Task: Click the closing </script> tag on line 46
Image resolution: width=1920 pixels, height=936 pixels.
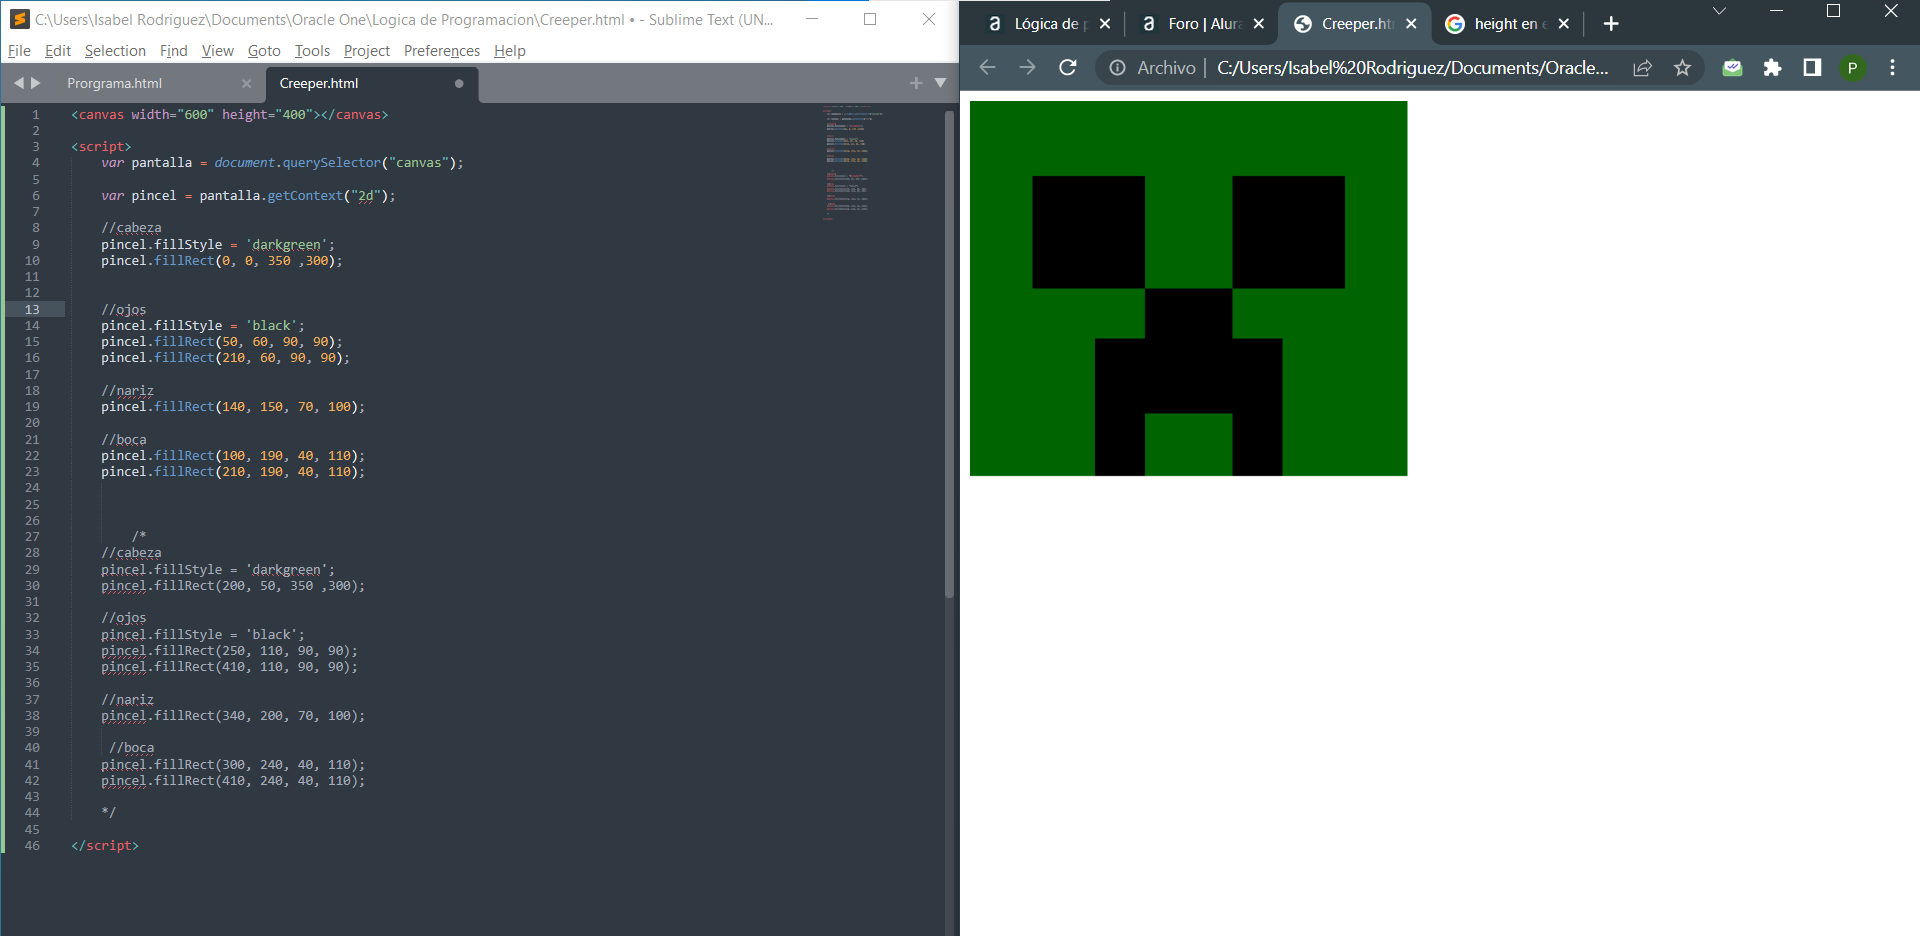Action: pos(105,846)
